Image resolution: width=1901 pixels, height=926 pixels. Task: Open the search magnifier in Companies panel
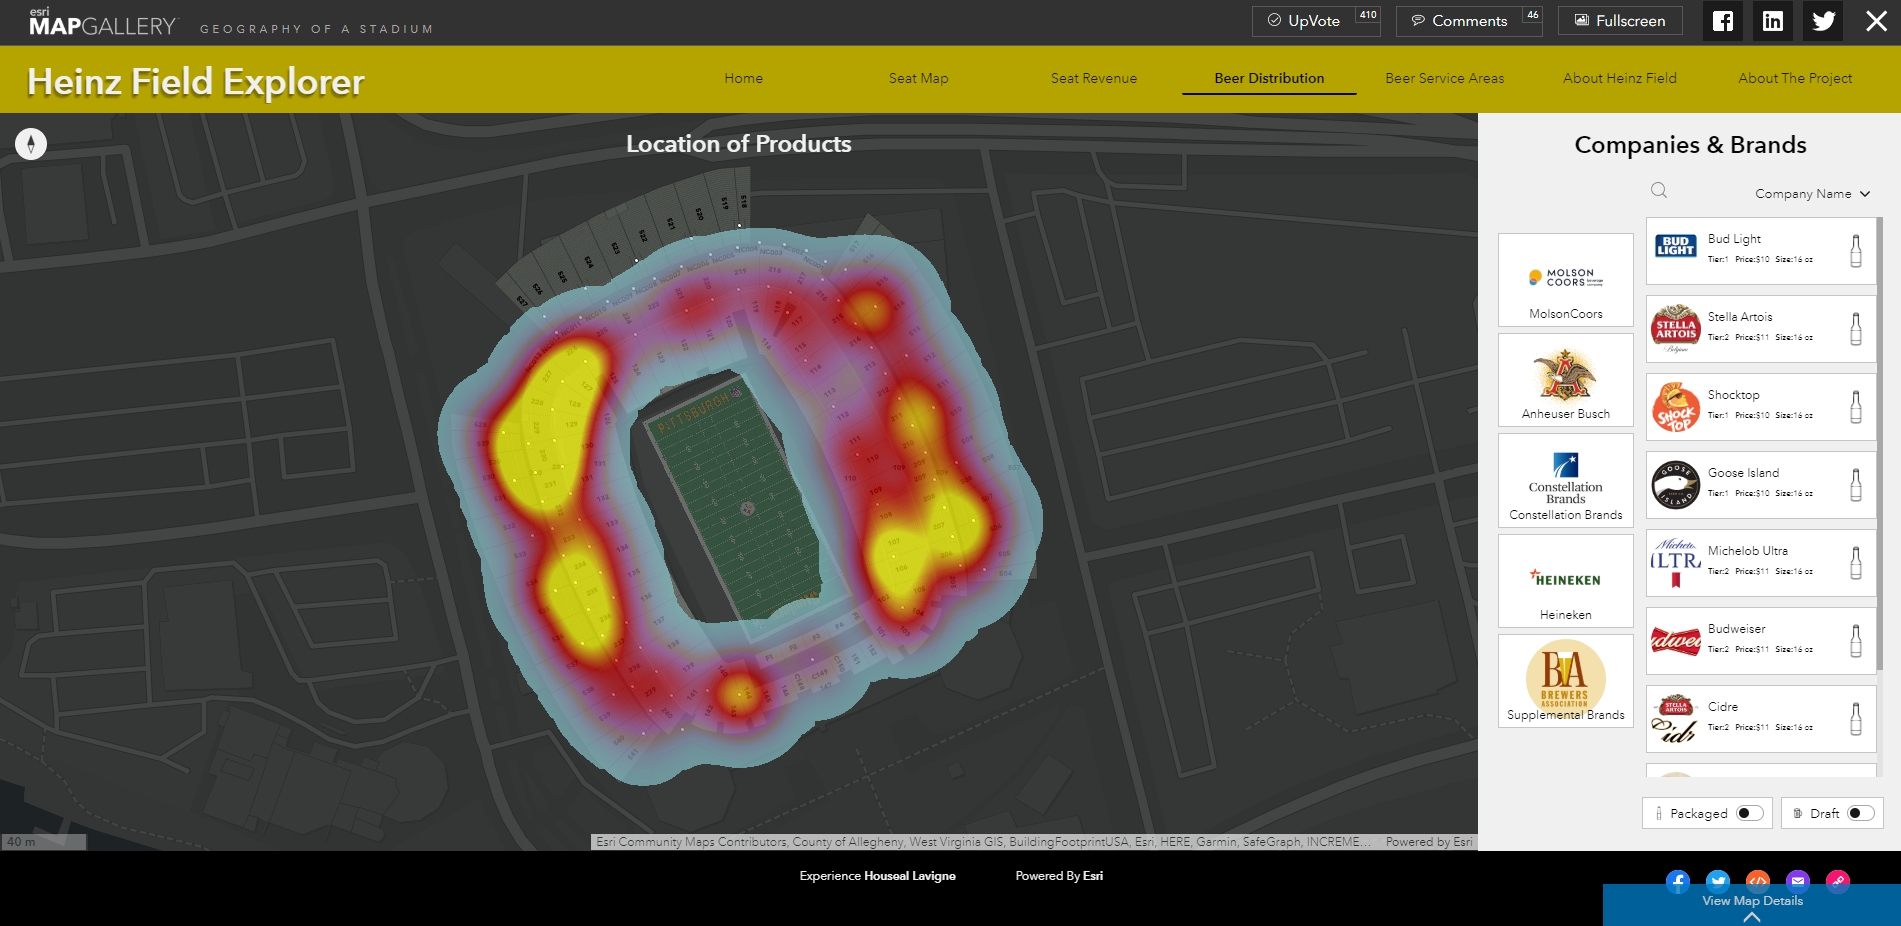1659,191
